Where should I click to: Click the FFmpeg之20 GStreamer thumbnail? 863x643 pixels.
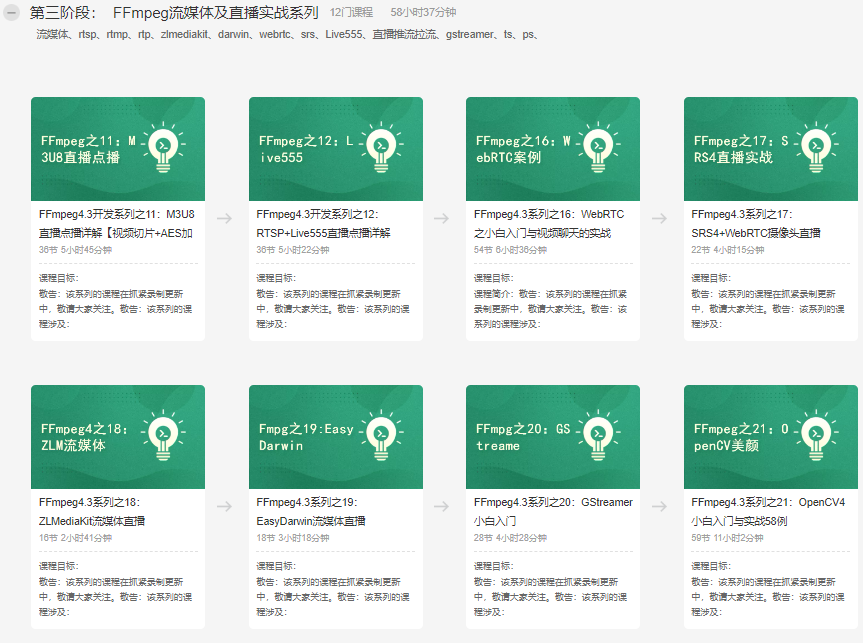click(x=553, y=436)
